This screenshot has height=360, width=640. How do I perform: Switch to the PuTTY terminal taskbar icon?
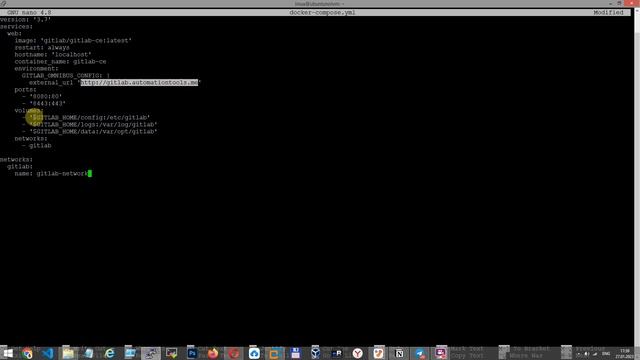coord(151,353)
